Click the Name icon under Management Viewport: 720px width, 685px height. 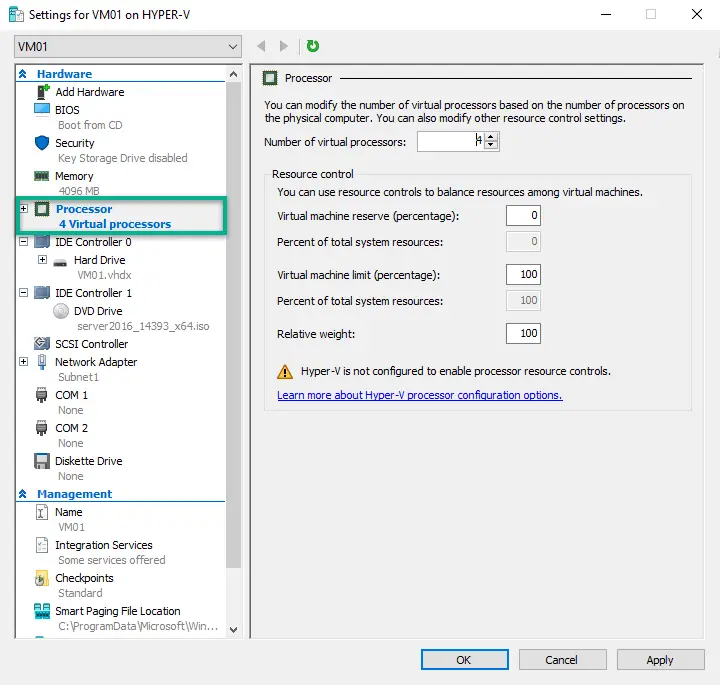pyautogui.click(x=42, y=512)
